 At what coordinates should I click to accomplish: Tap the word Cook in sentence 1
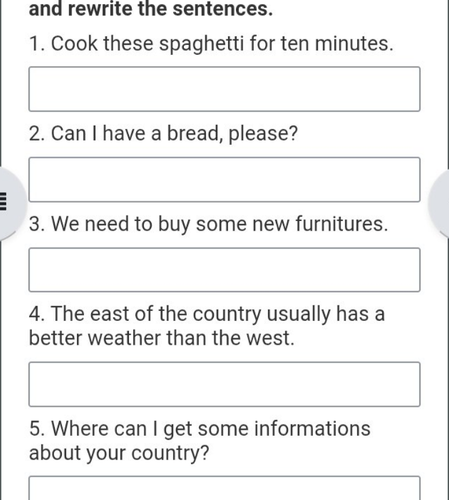(x=74, y=44)
